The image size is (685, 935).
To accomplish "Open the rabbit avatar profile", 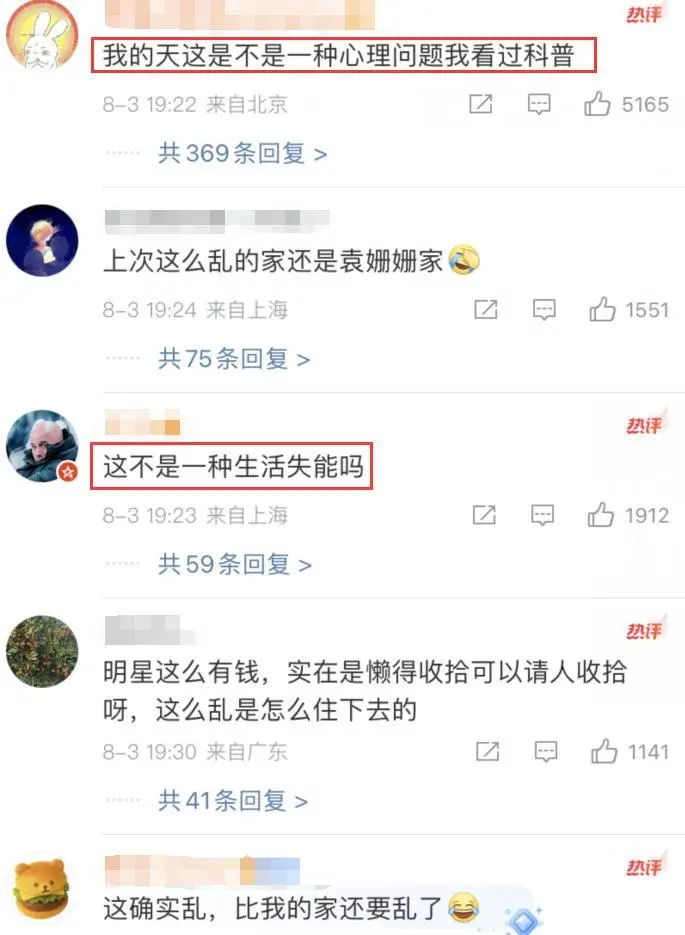I will point(42,36).
